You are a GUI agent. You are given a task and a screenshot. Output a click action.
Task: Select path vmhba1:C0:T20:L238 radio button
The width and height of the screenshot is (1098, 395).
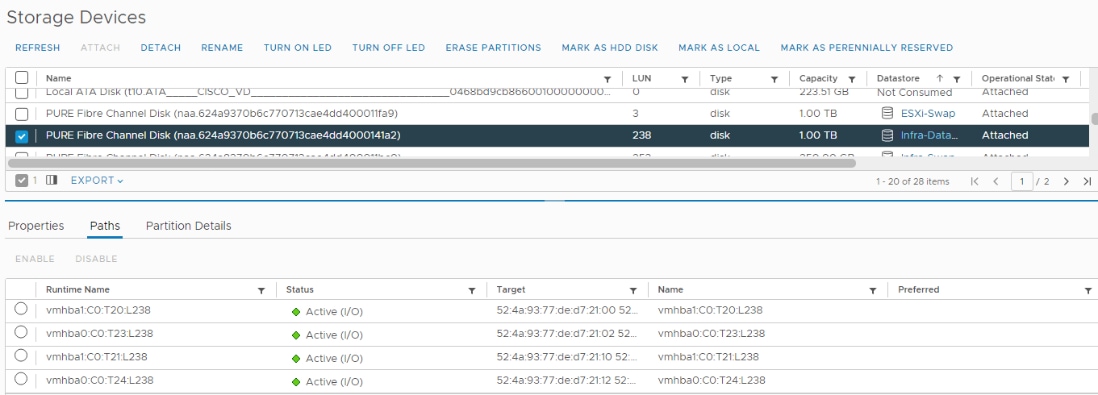point(21,309)
